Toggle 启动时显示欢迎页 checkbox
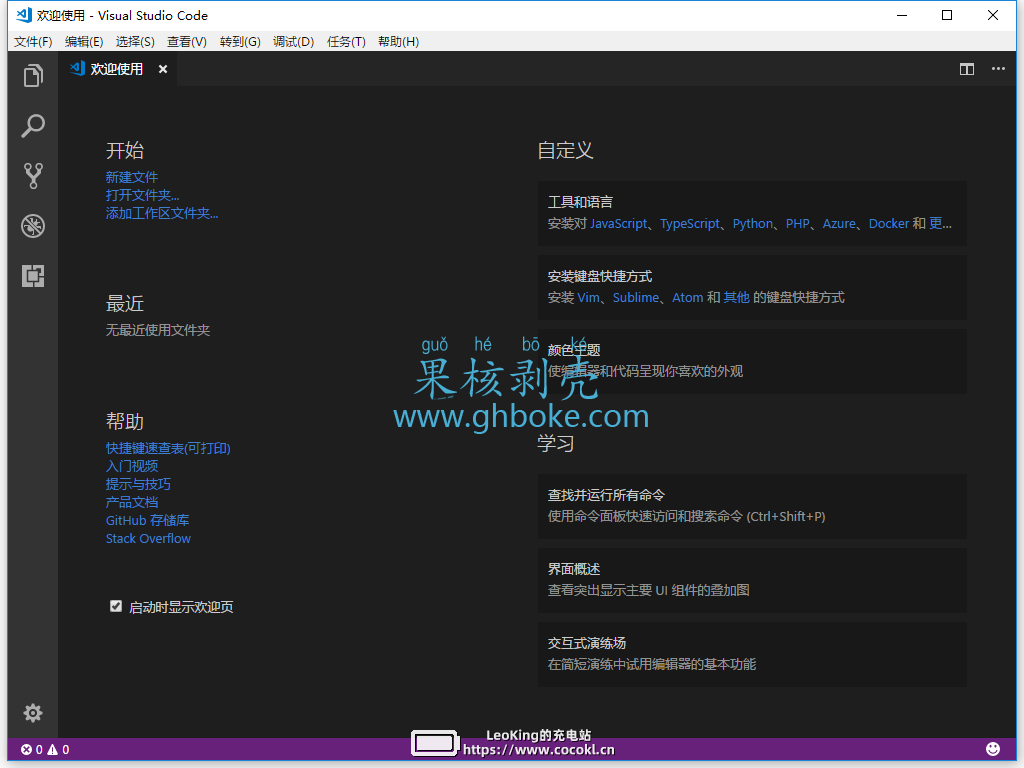 (116, 606)
